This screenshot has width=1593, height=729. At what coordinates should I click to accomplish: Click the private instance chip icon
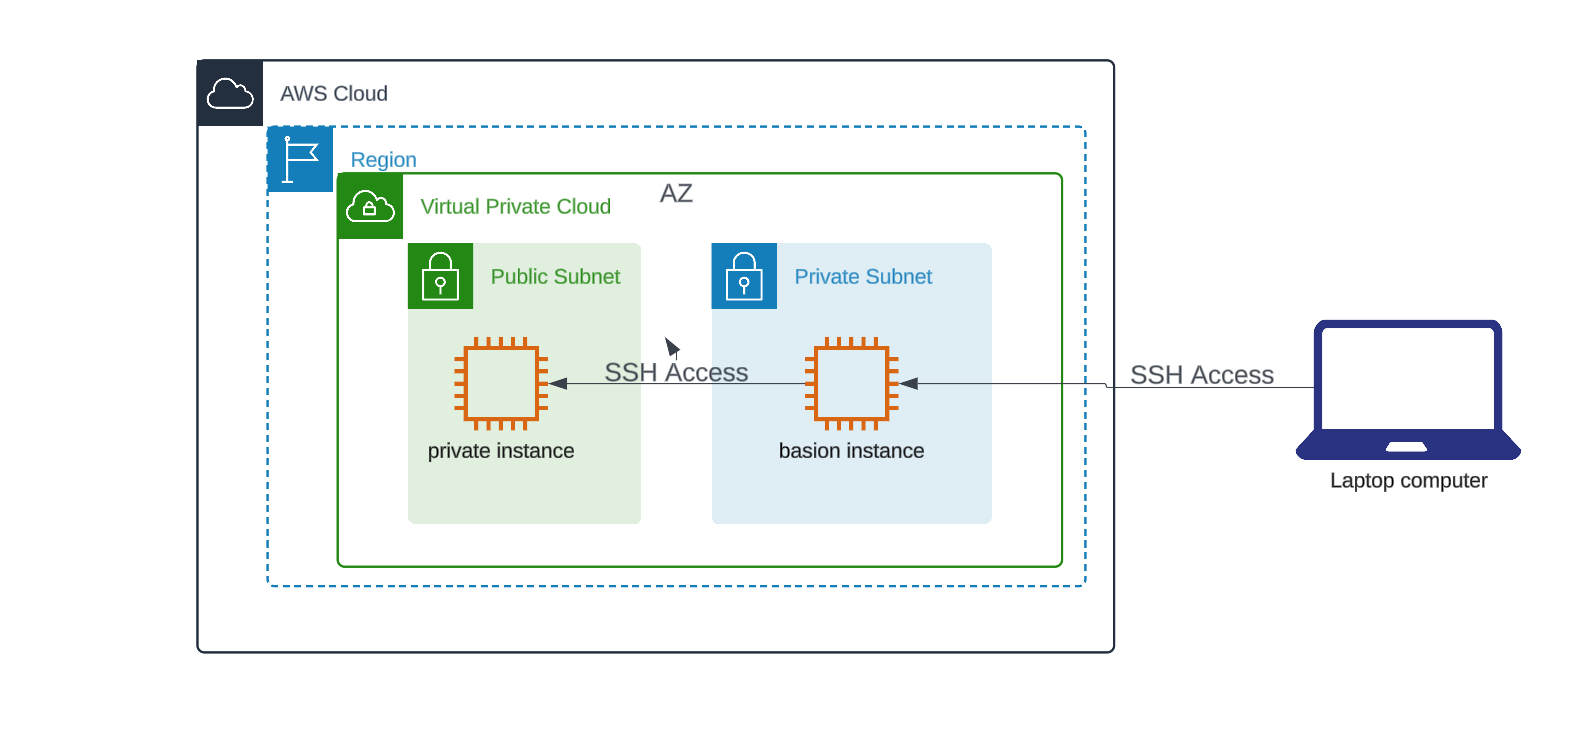(x=501, y=384)
